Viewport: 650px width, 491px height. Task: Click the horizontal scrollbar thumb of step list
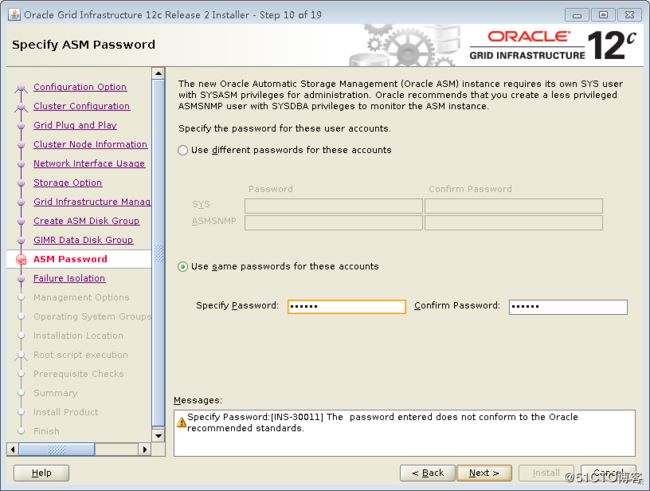point(57,449)
